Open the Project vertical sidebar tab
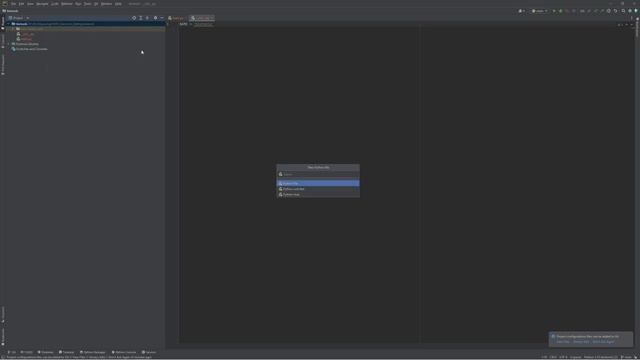 [3, 23]
